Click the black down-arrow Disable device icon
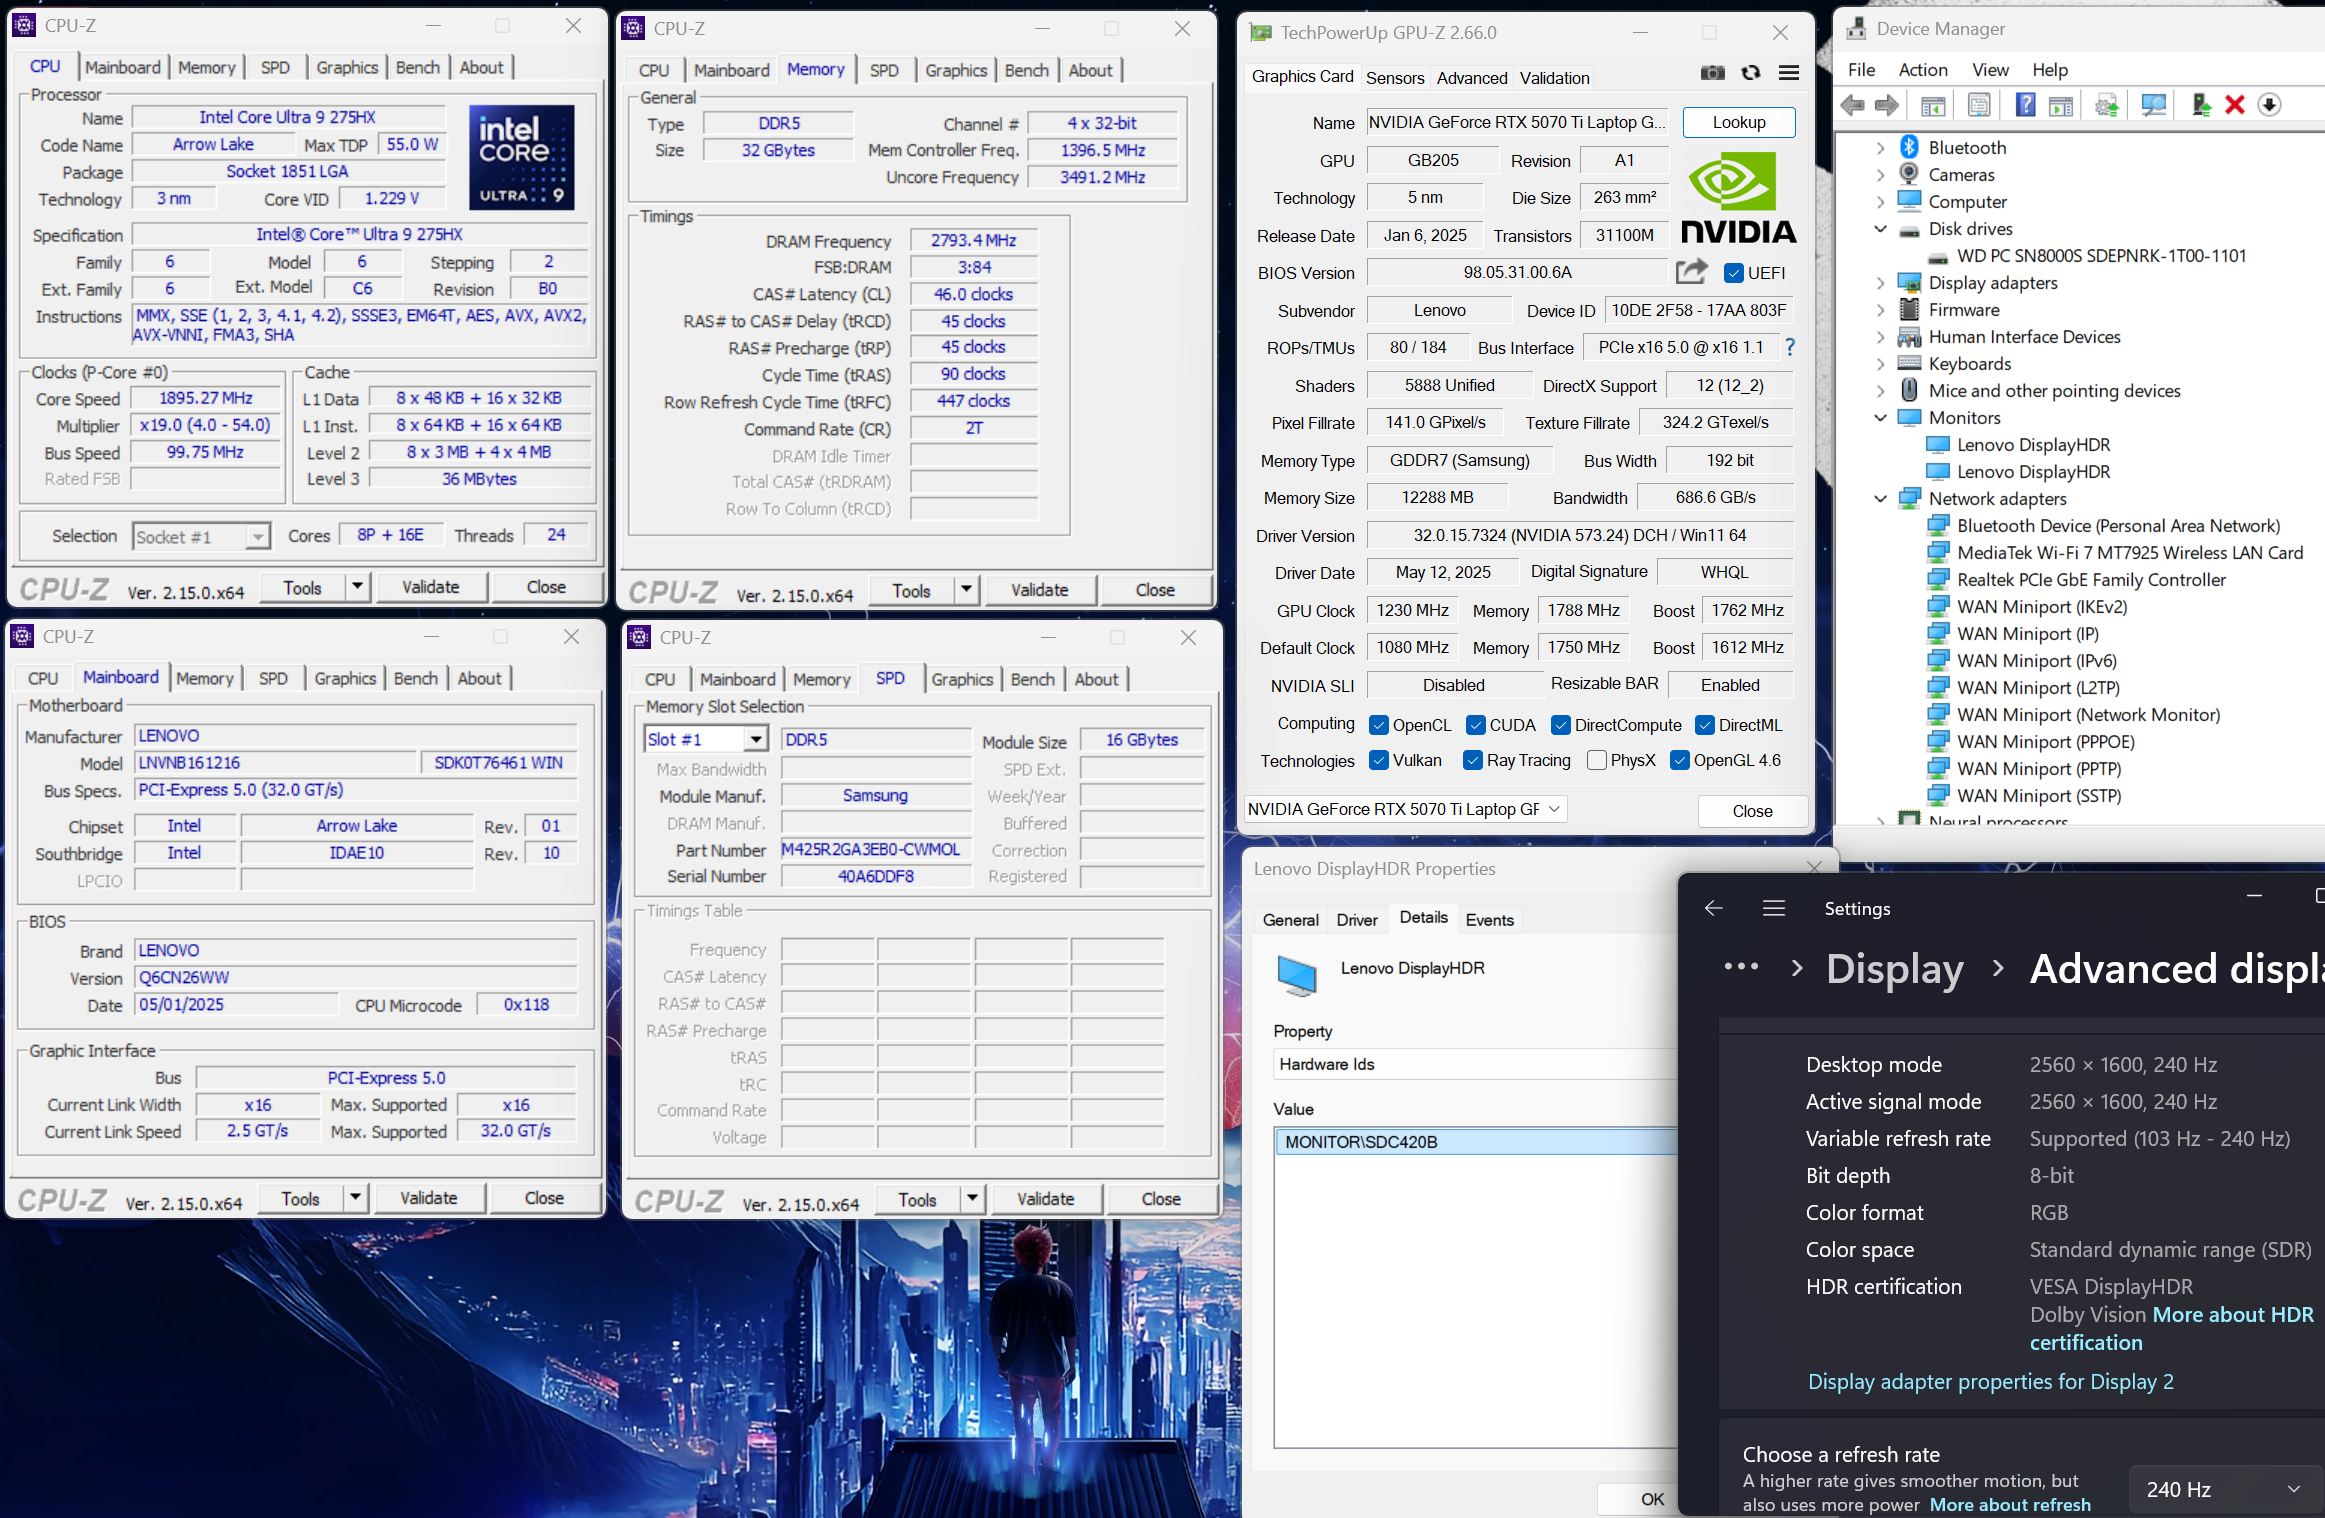Viewport: 2325px width, 1518px height. click(x=2269, y=105)
